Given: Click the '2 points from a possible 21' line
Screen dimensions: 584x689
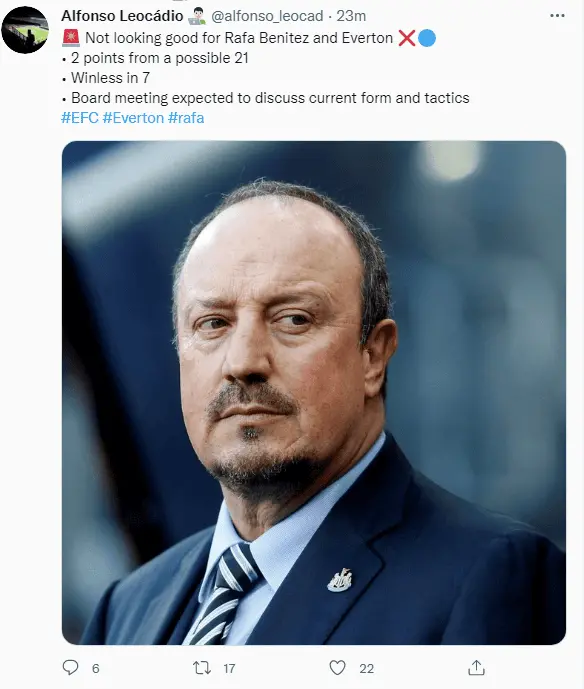Looking at the screenshot, I should tap(160, 58).
